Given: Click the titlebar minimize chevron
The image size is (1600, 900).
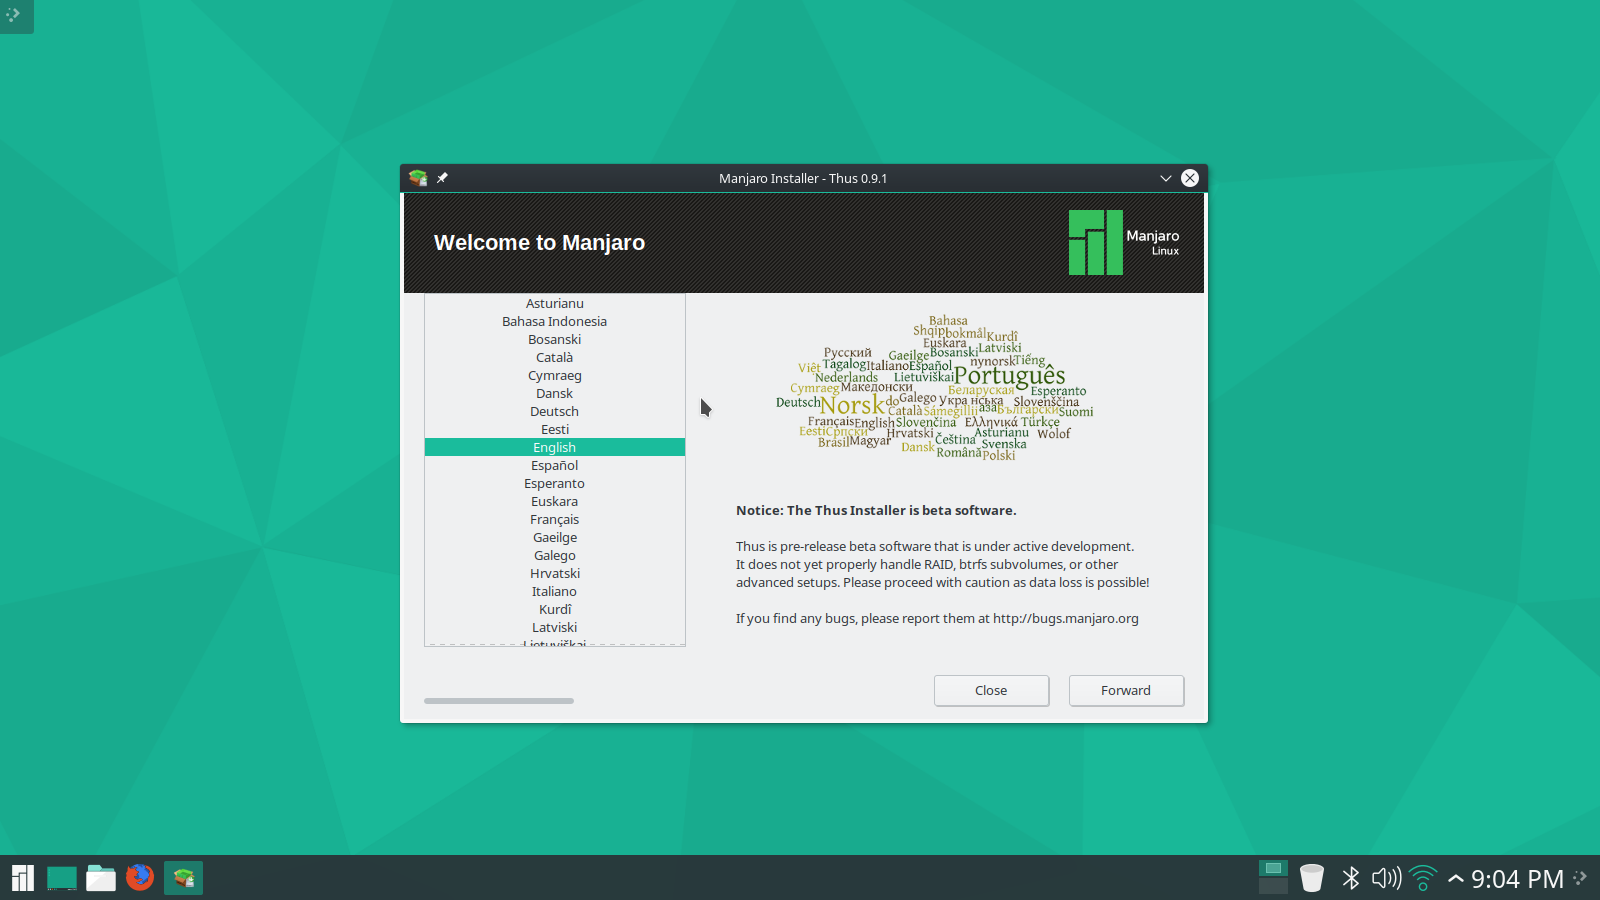Looking at the screenshot, I should pos(1165,178).
